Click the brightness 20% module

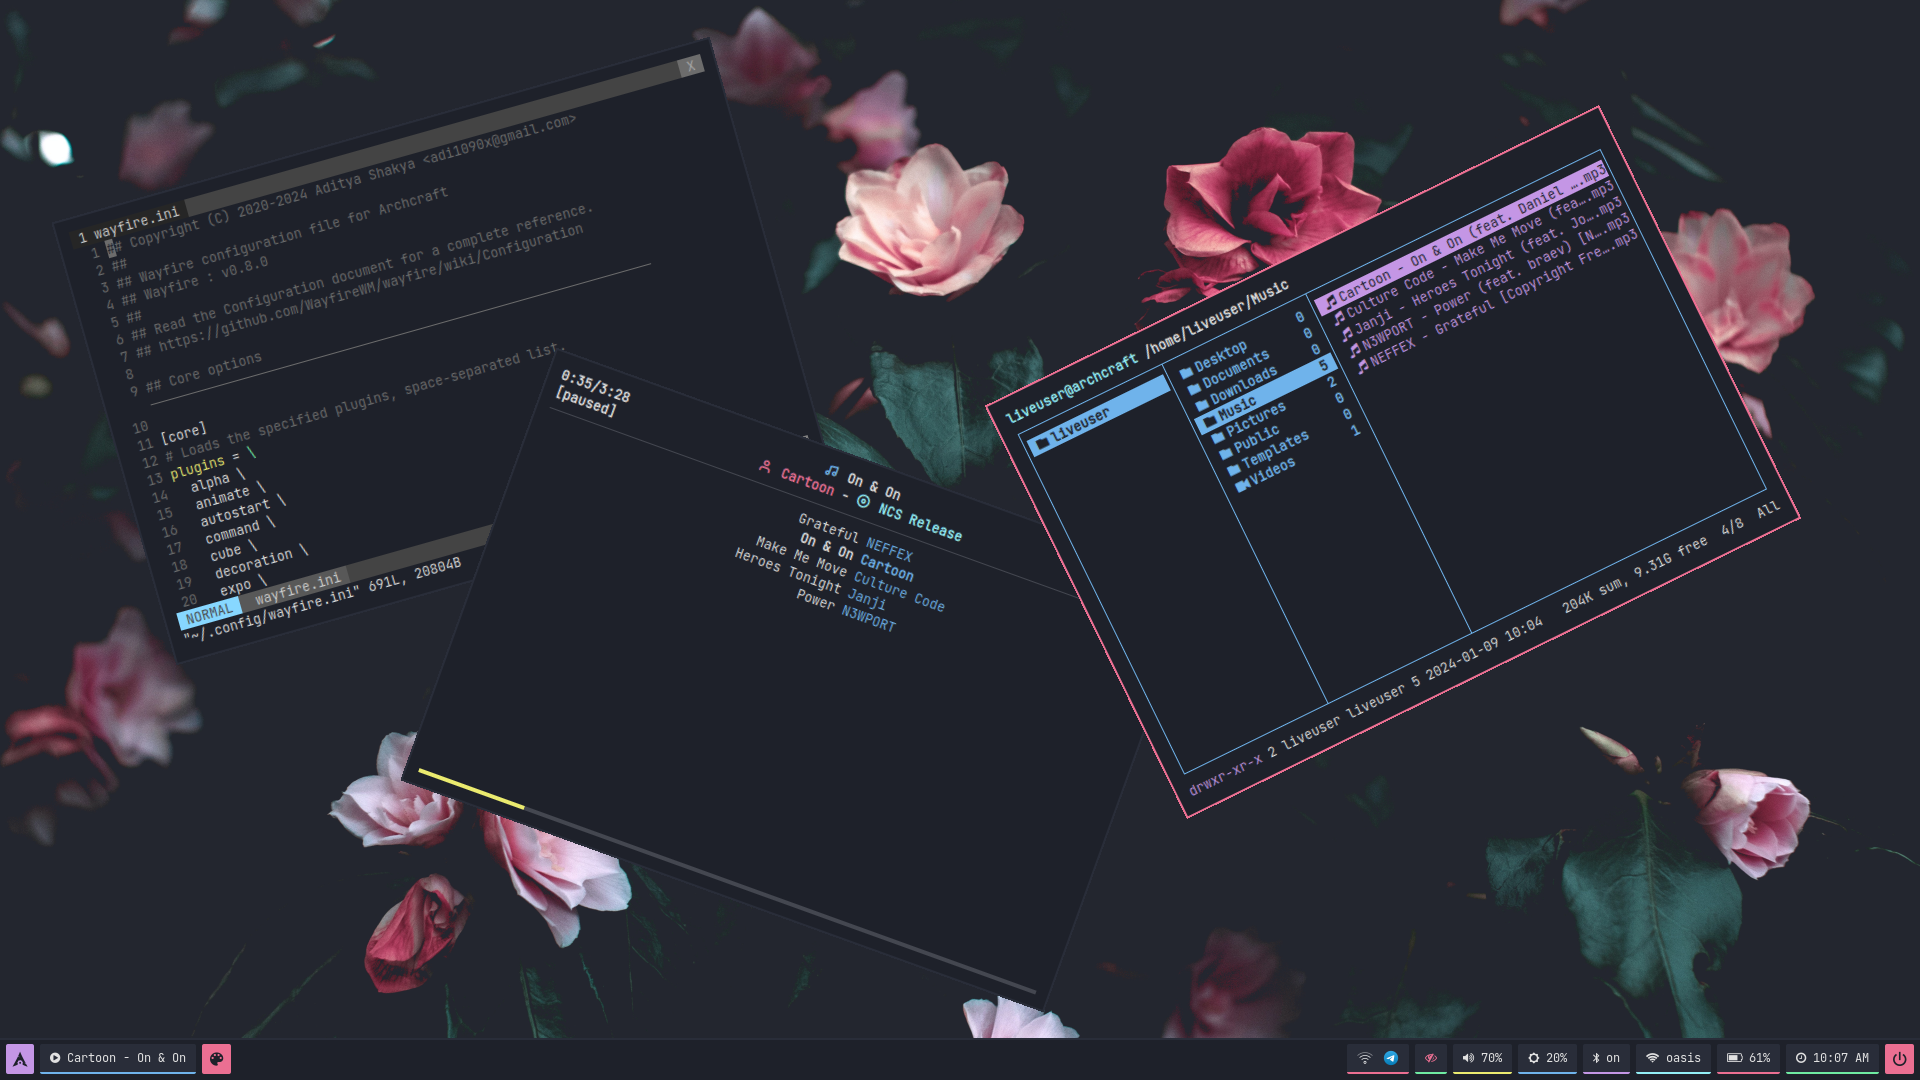(x=1547, y=1058)
